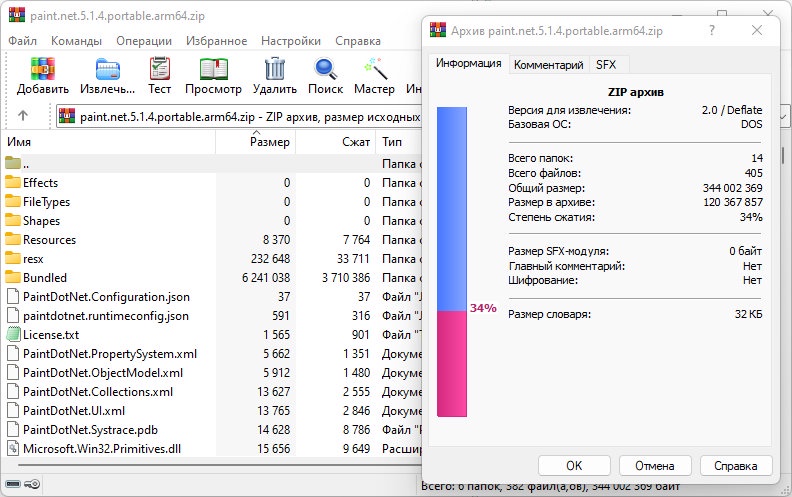Screen dimensions: 792x497
Task: Click the archive icon in the address bar
Action: 67,116
